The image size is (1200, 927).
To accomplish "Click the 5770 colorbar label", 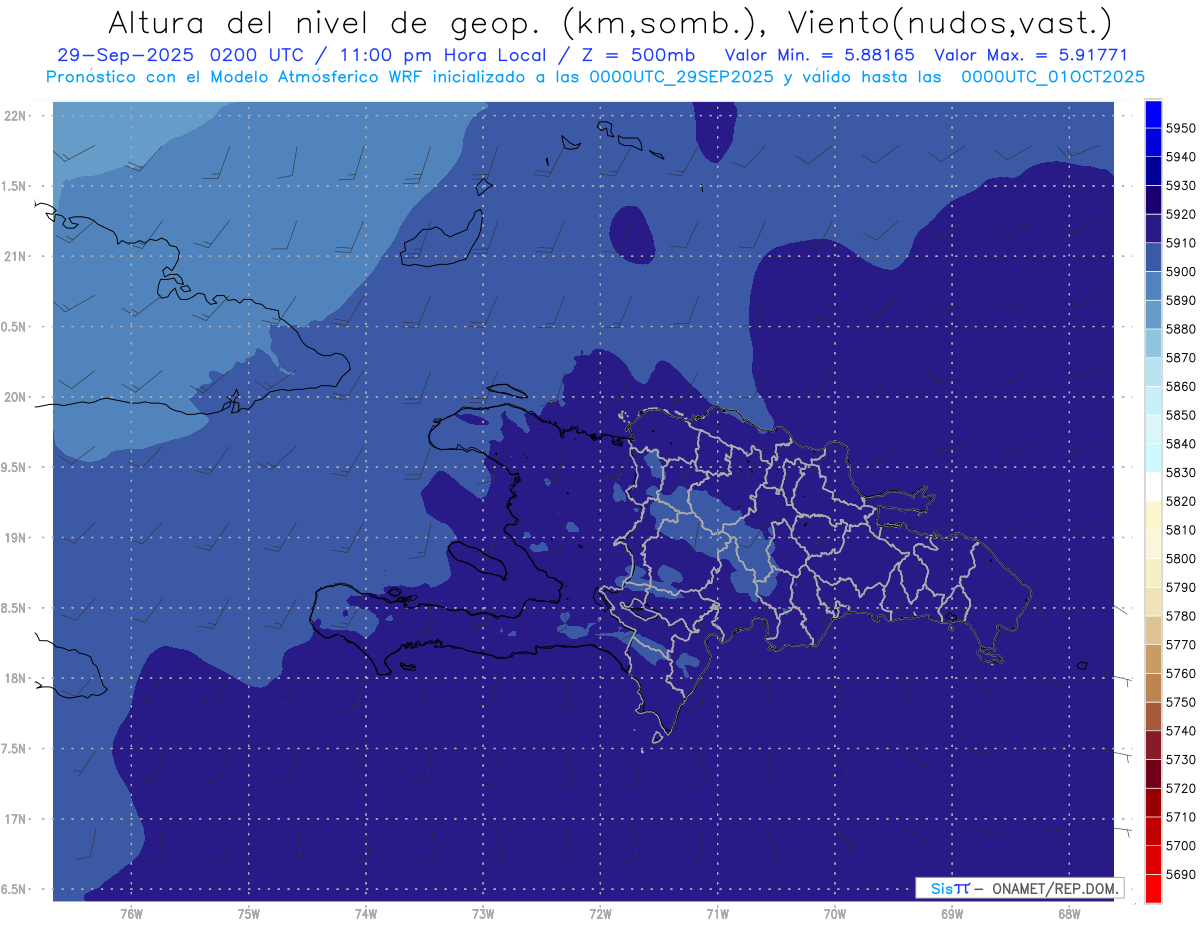I will click(1180, 645).
